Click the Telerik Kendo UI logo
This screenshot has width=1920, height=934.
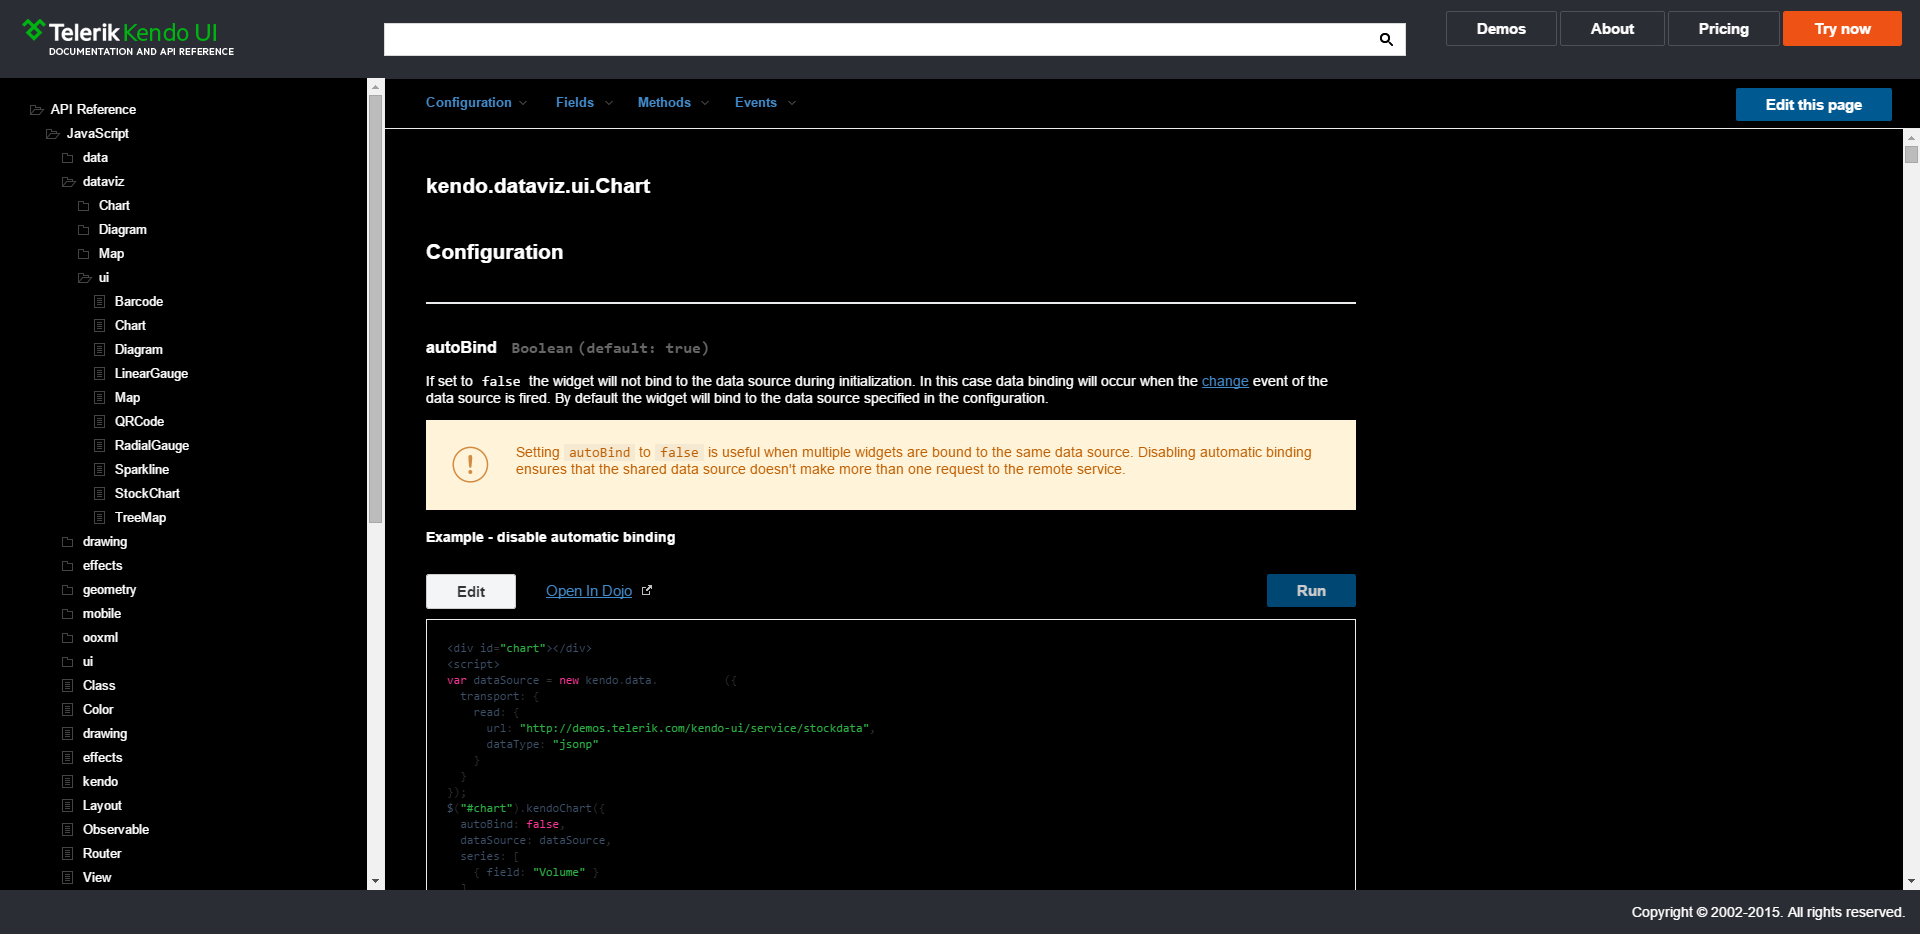coord(128,38)
